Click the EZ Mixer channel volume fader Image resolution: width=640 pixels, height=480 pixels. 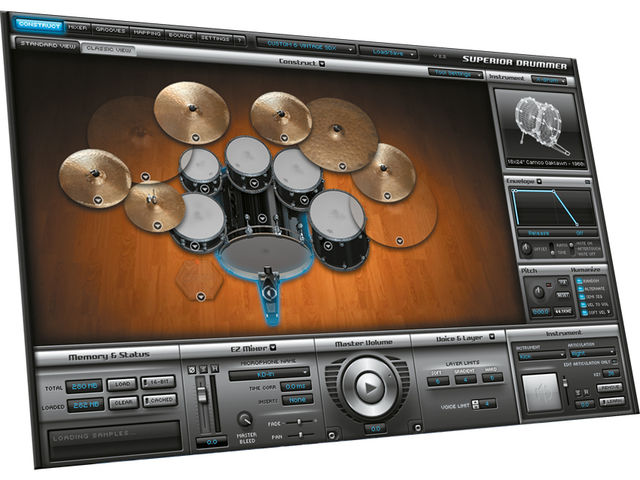201,394
